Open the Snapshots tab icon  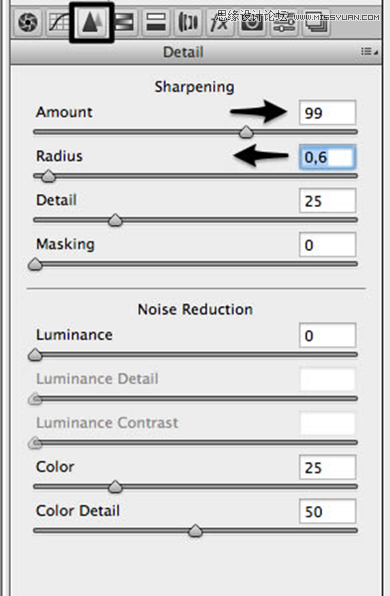click(315, 23)
